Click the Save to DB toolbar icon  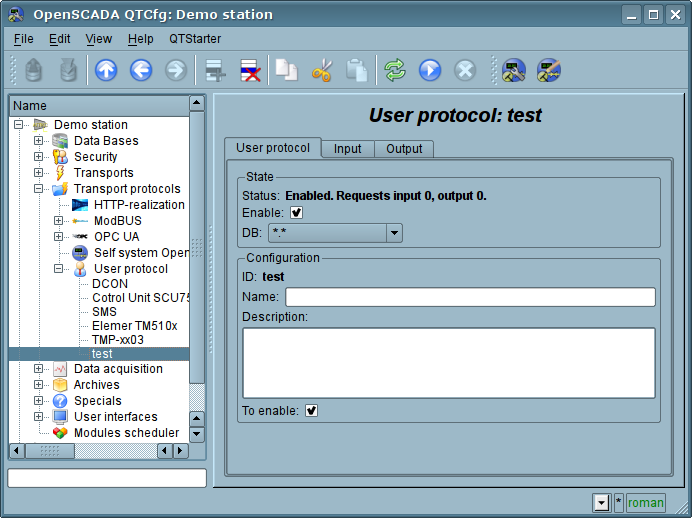(68, 70)
